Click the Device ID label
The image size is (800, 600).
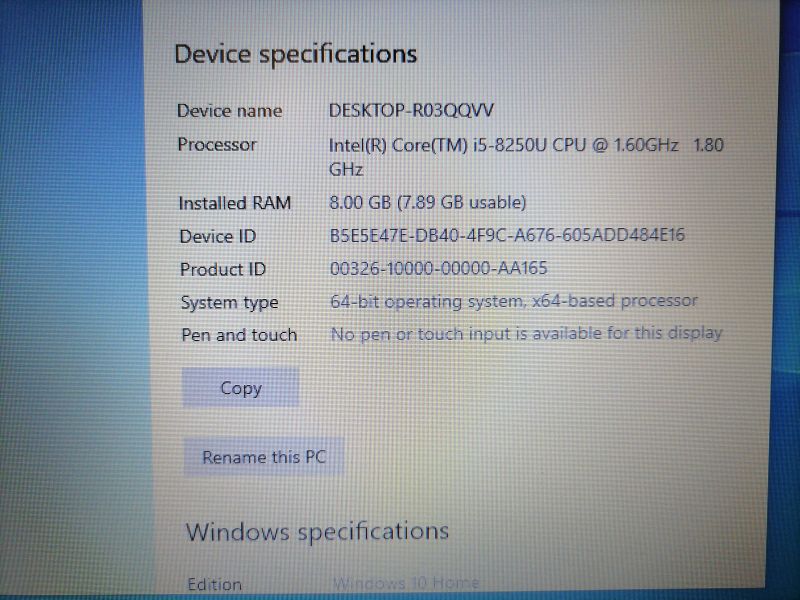pyautogui.click(x=218, y=236)
